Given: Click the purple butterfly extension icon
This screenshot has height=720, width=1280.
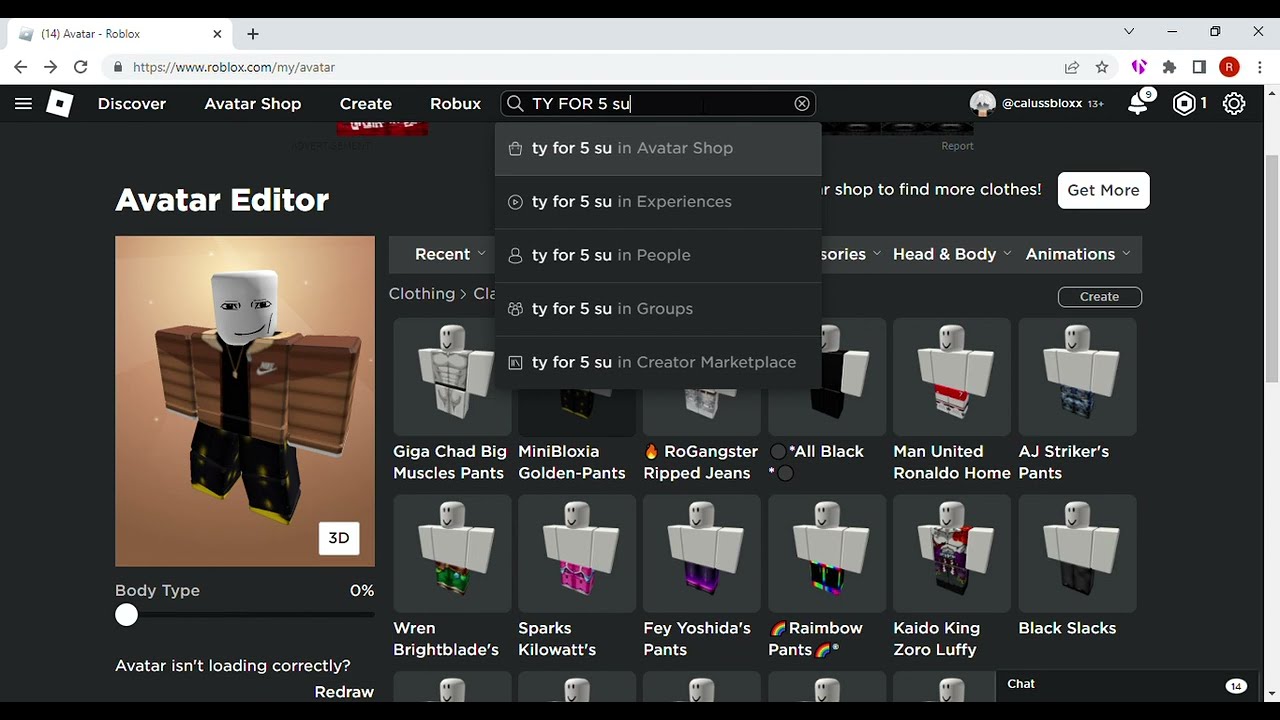Looking at the screenshot, I should (x=1138, y=67).
